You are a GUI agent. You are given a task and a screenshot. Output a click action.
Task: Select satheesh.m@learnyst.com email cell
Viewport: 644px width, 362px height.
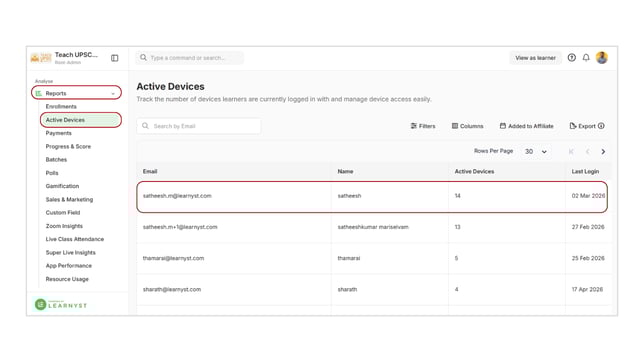(x=177, y=196)
